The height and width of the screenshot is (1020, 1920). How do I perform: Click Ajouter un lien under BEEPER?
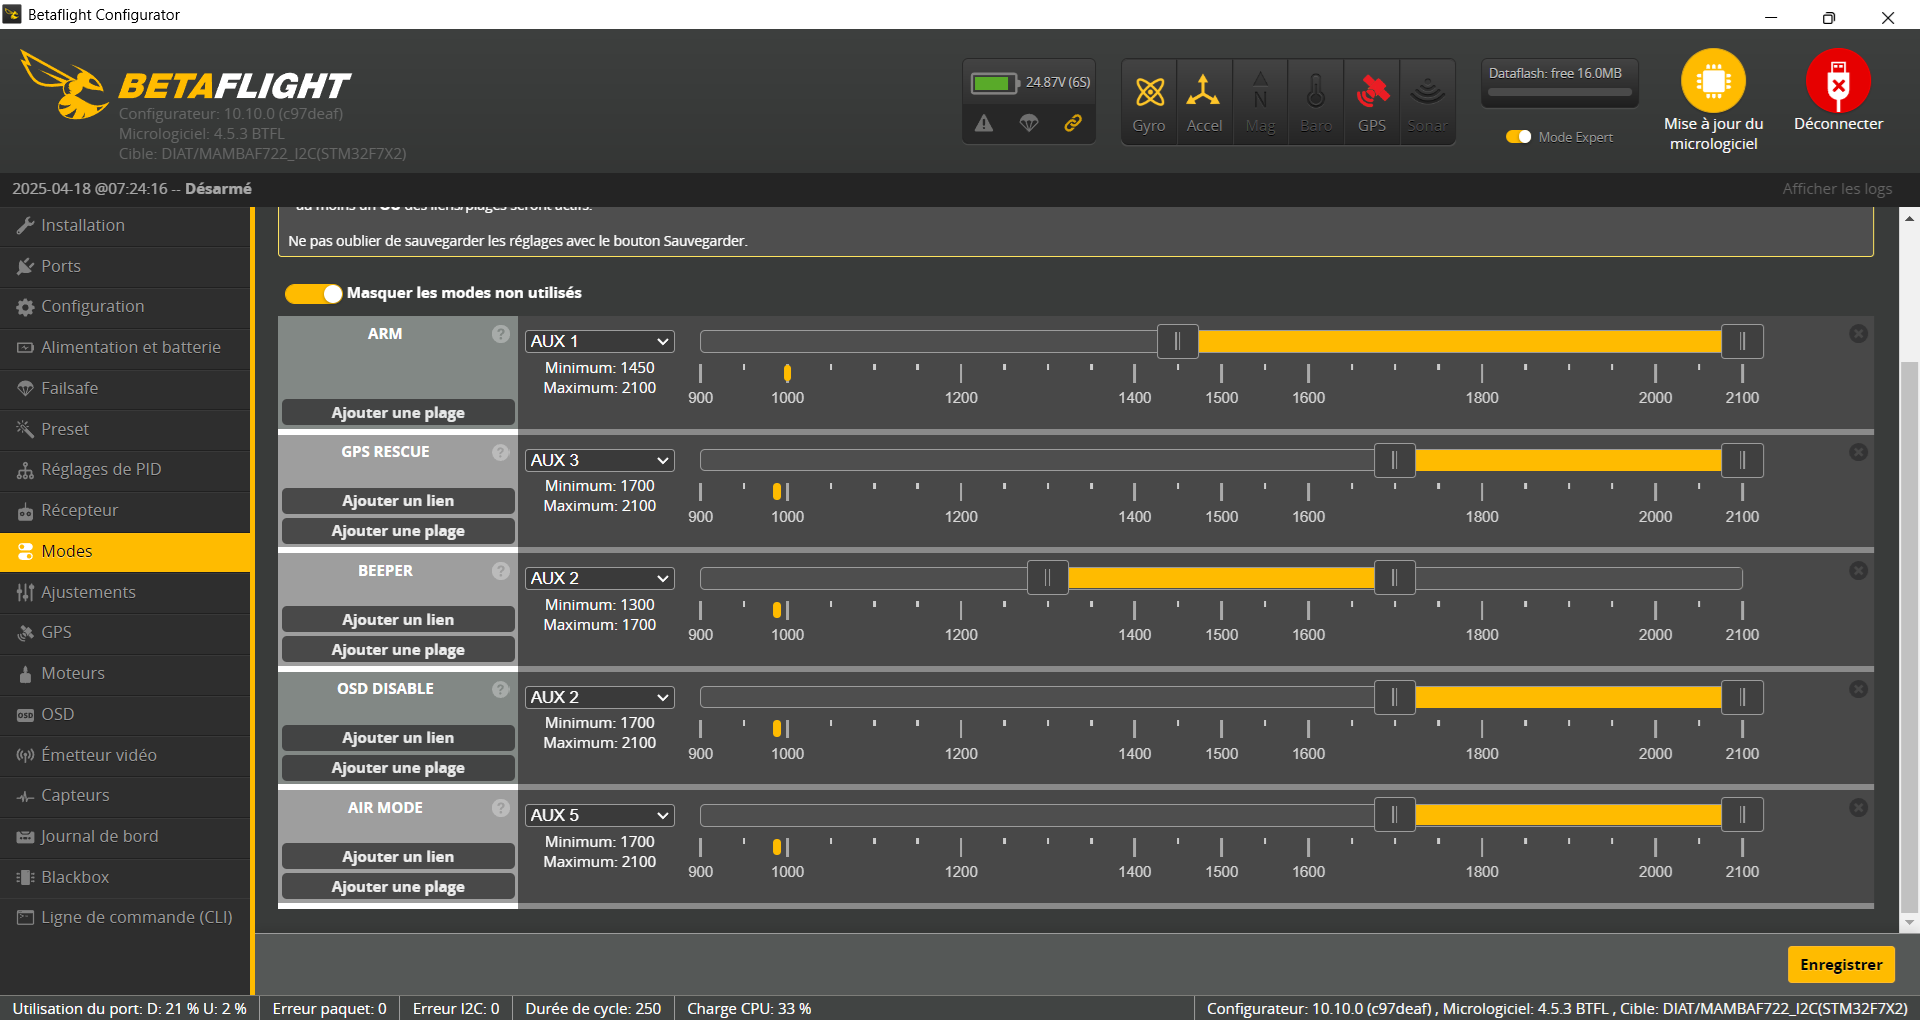(x=398, y=620)
